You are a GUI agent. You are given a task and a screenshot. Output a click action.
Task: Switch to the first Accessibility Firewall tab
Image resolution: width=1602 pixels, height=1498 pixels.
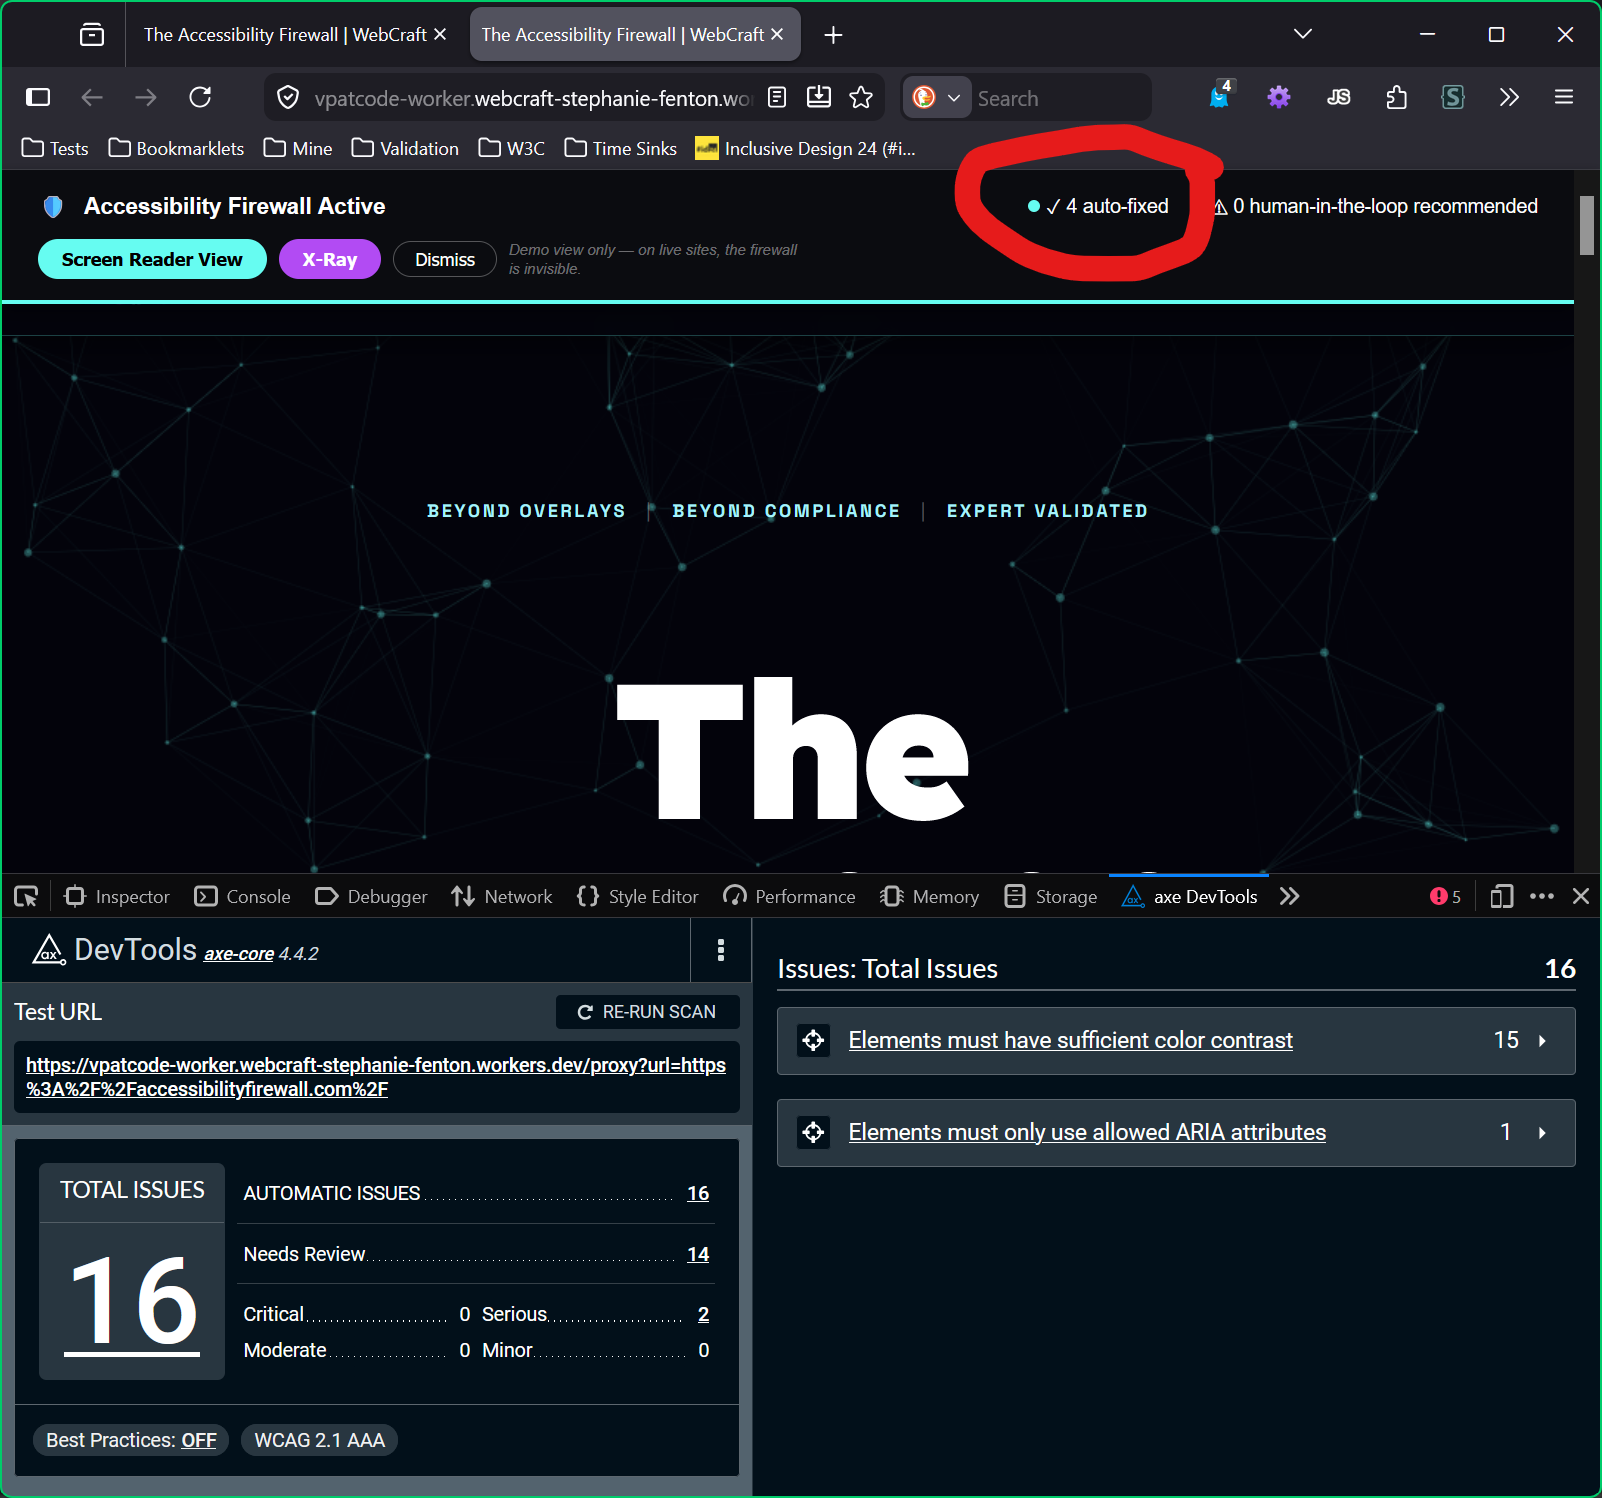(x=285, y=35)
